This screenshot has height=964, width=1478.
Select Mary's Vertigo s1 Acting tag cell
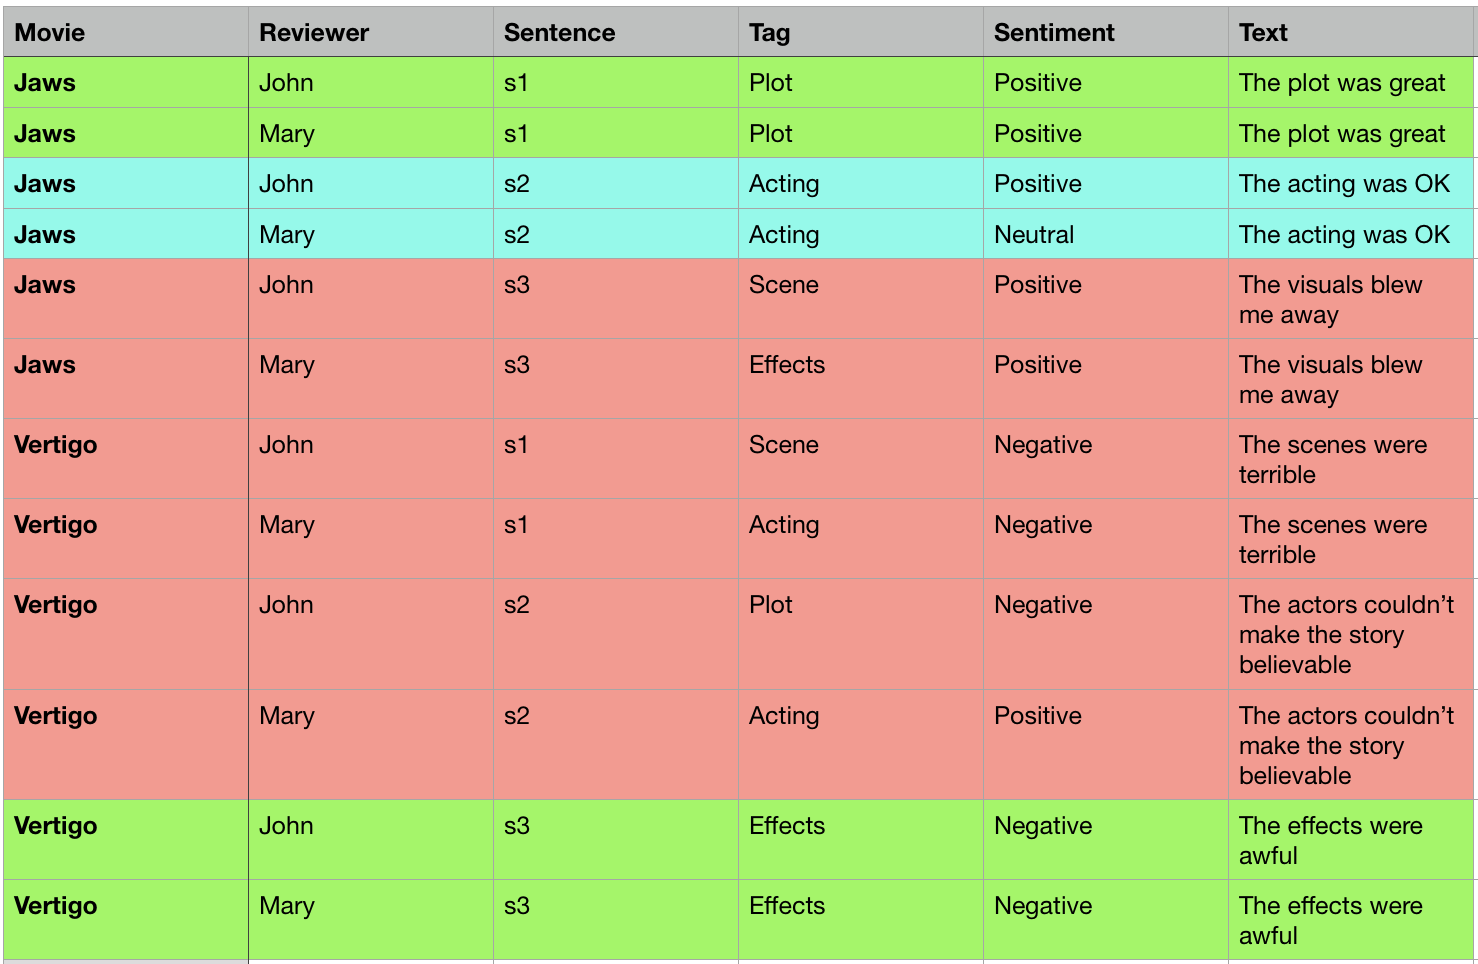861,539
